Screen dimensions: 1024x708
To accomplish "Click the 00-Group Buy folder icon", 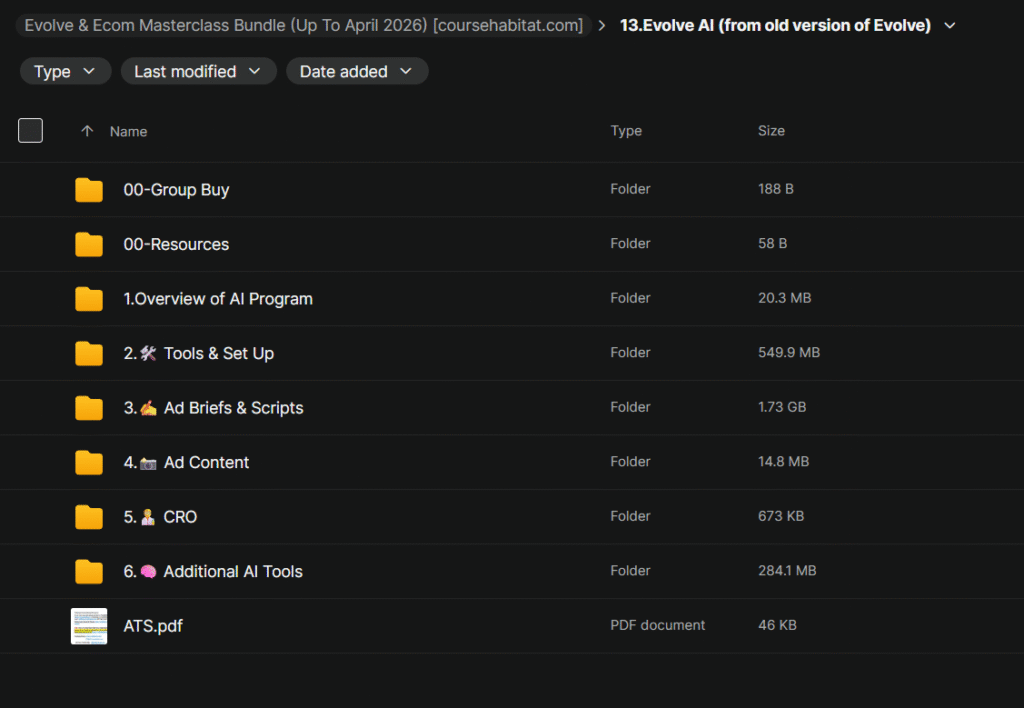I will [x=89, y=190].
